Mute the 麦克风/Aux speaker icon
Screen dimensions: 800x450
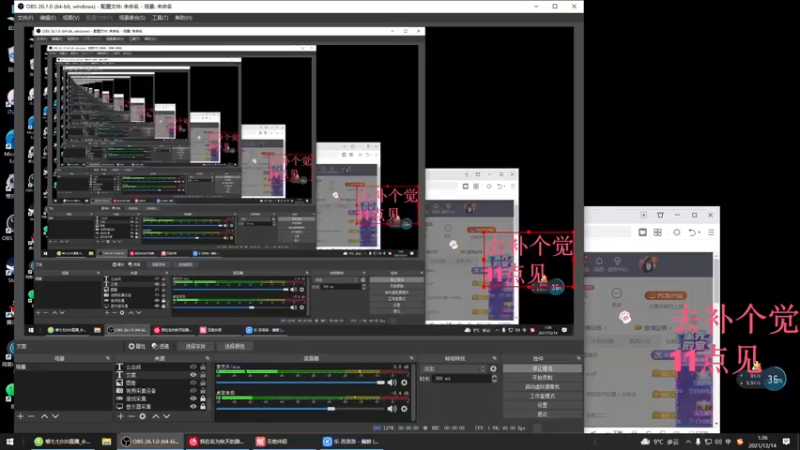click(392, 382)
